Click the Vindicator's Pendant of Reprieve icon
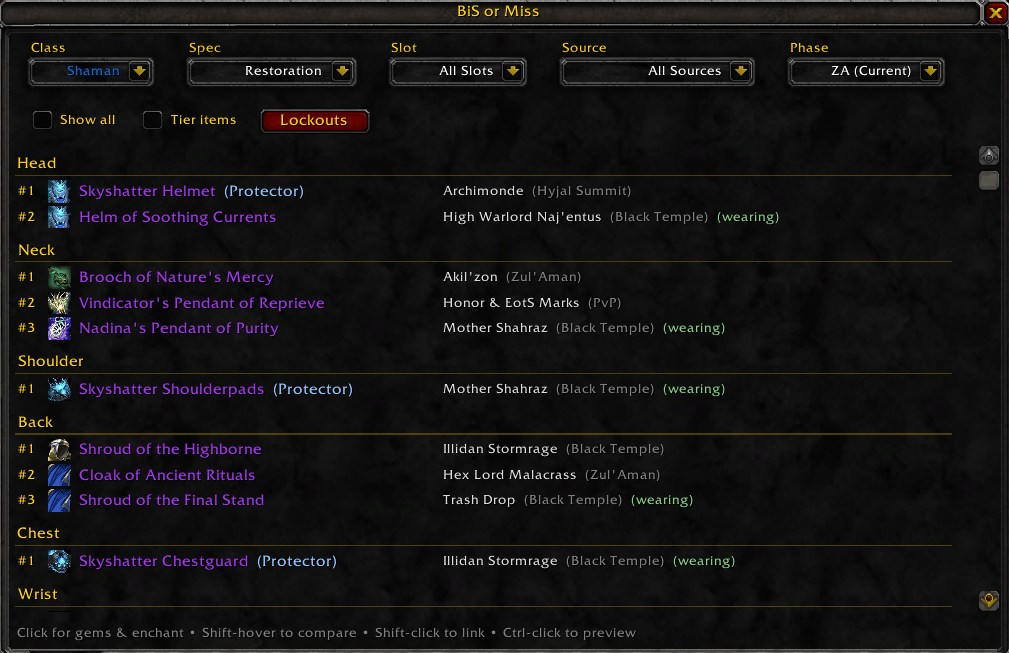Screen dimensions: 1009x653 coord(59,302)
